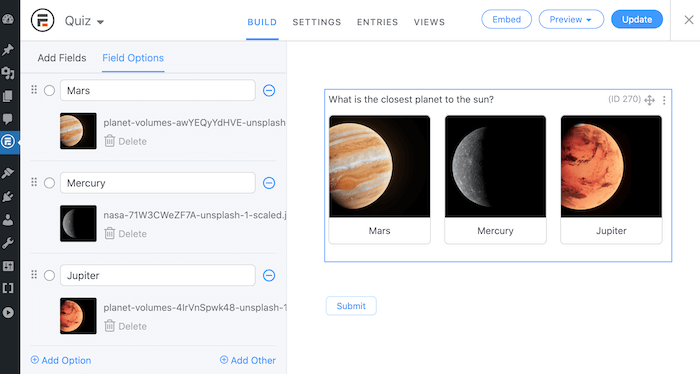Open the Preview dropdown button

(571, 20)
